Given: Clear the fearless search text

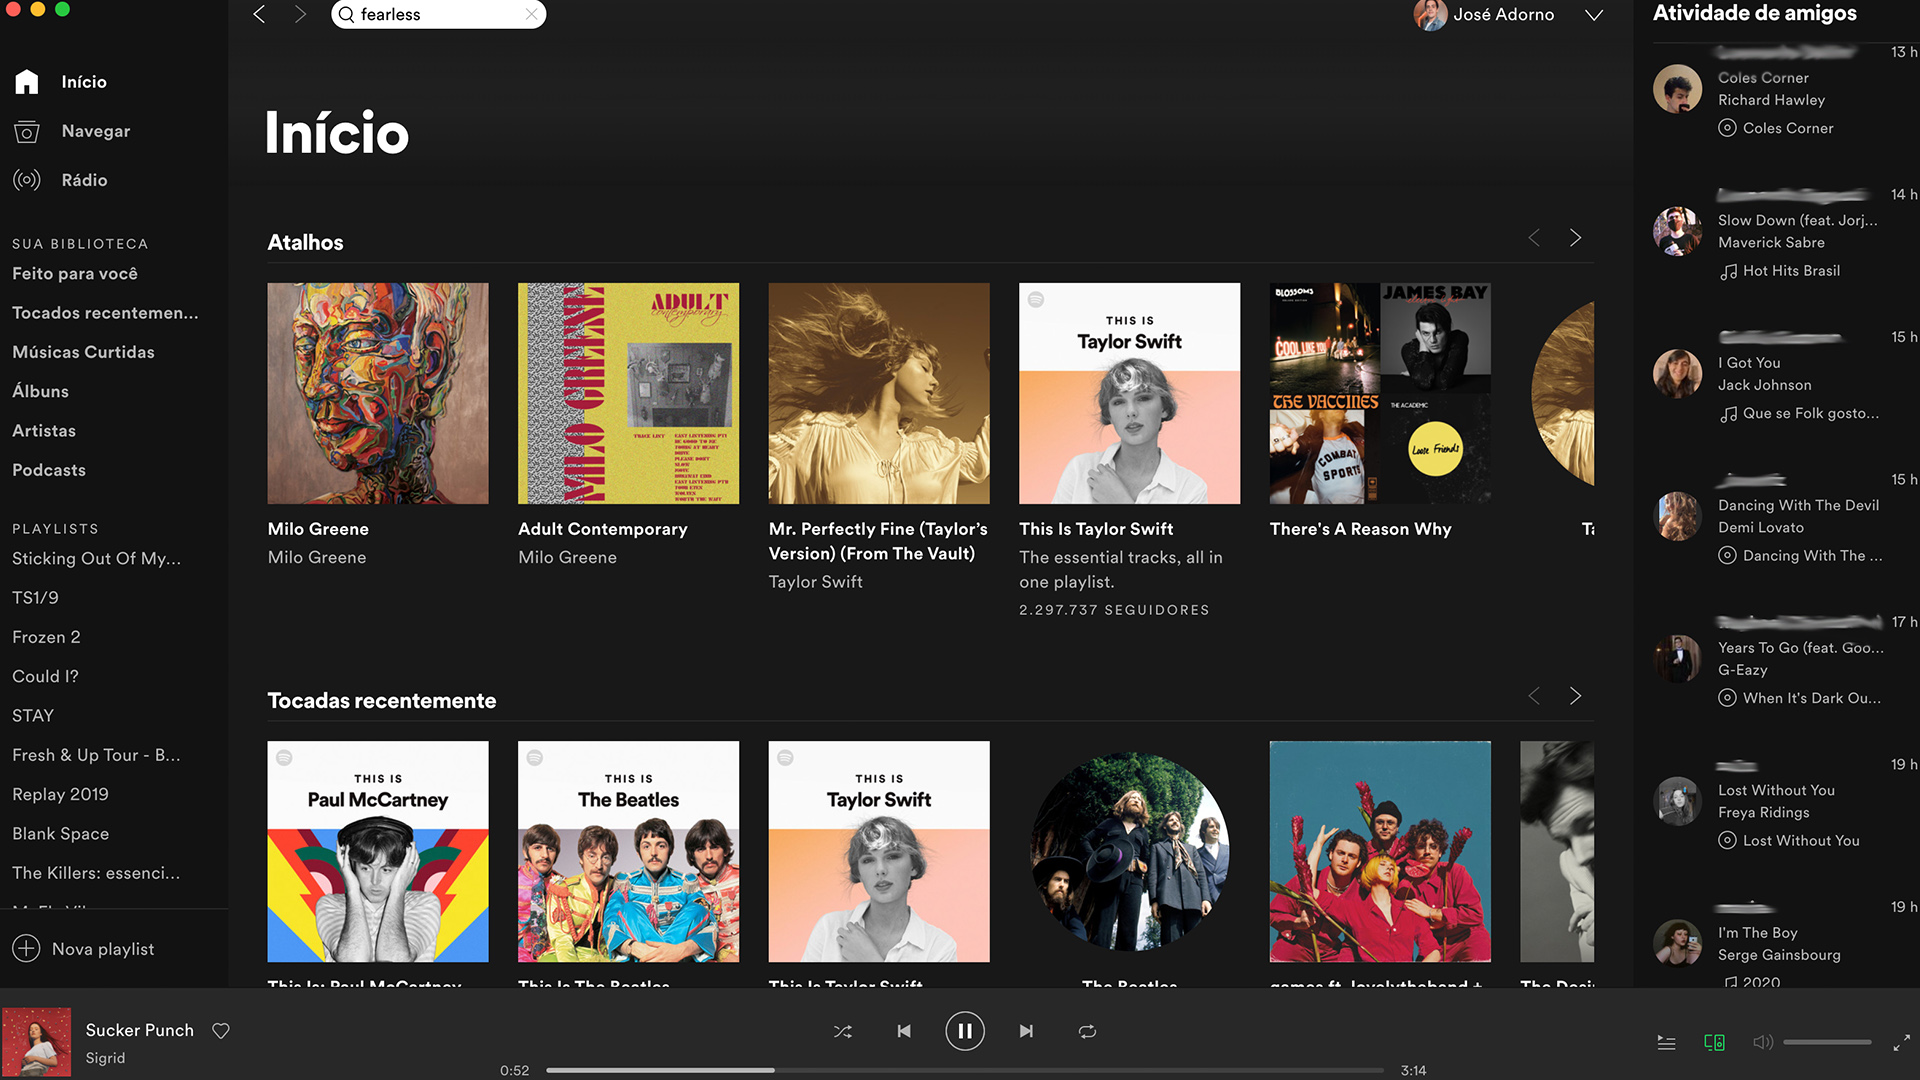Looking at the screenshot, I should pos(531,14).
